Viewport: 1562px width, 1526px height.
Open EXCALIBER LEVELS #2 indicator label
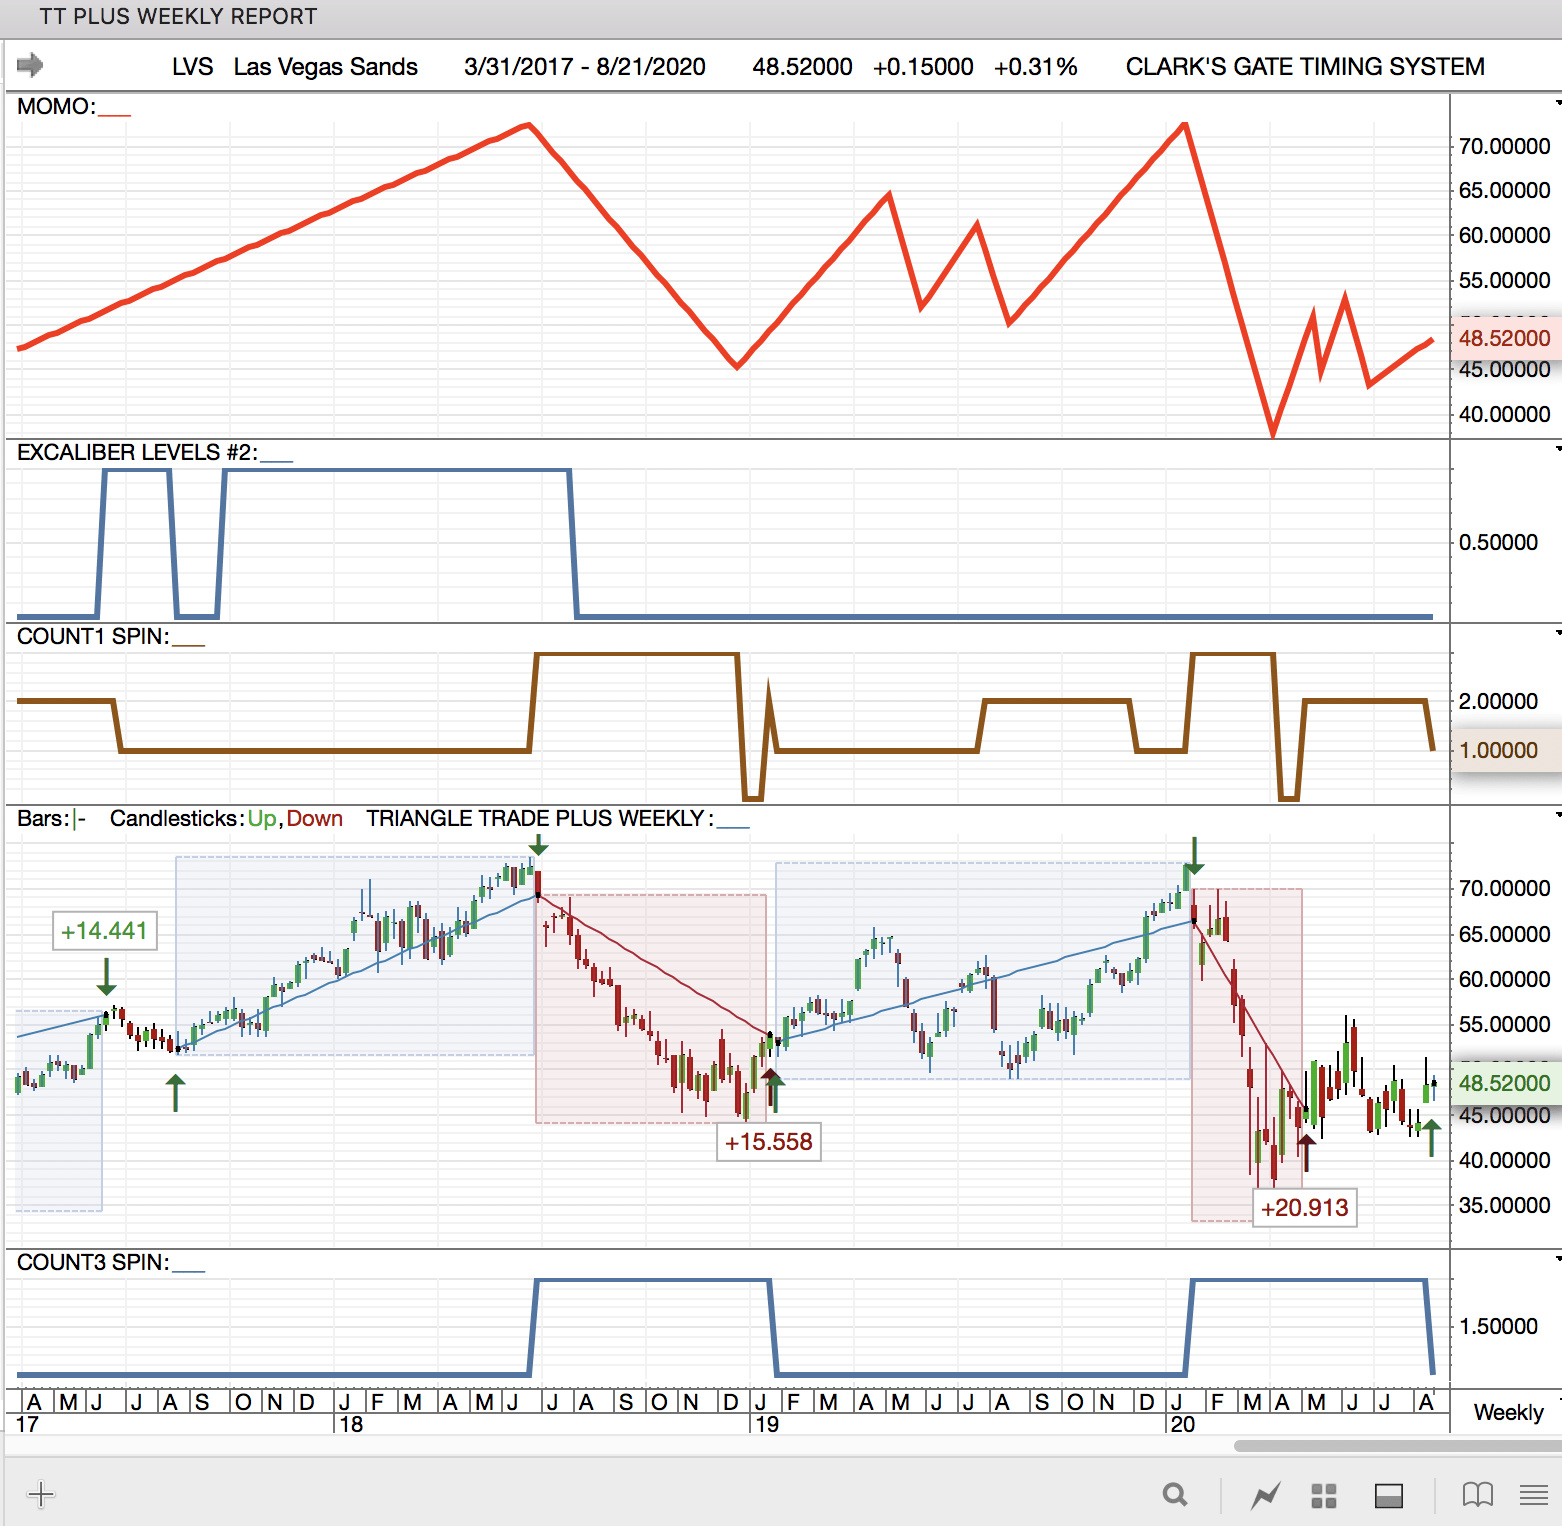point(137,453)
